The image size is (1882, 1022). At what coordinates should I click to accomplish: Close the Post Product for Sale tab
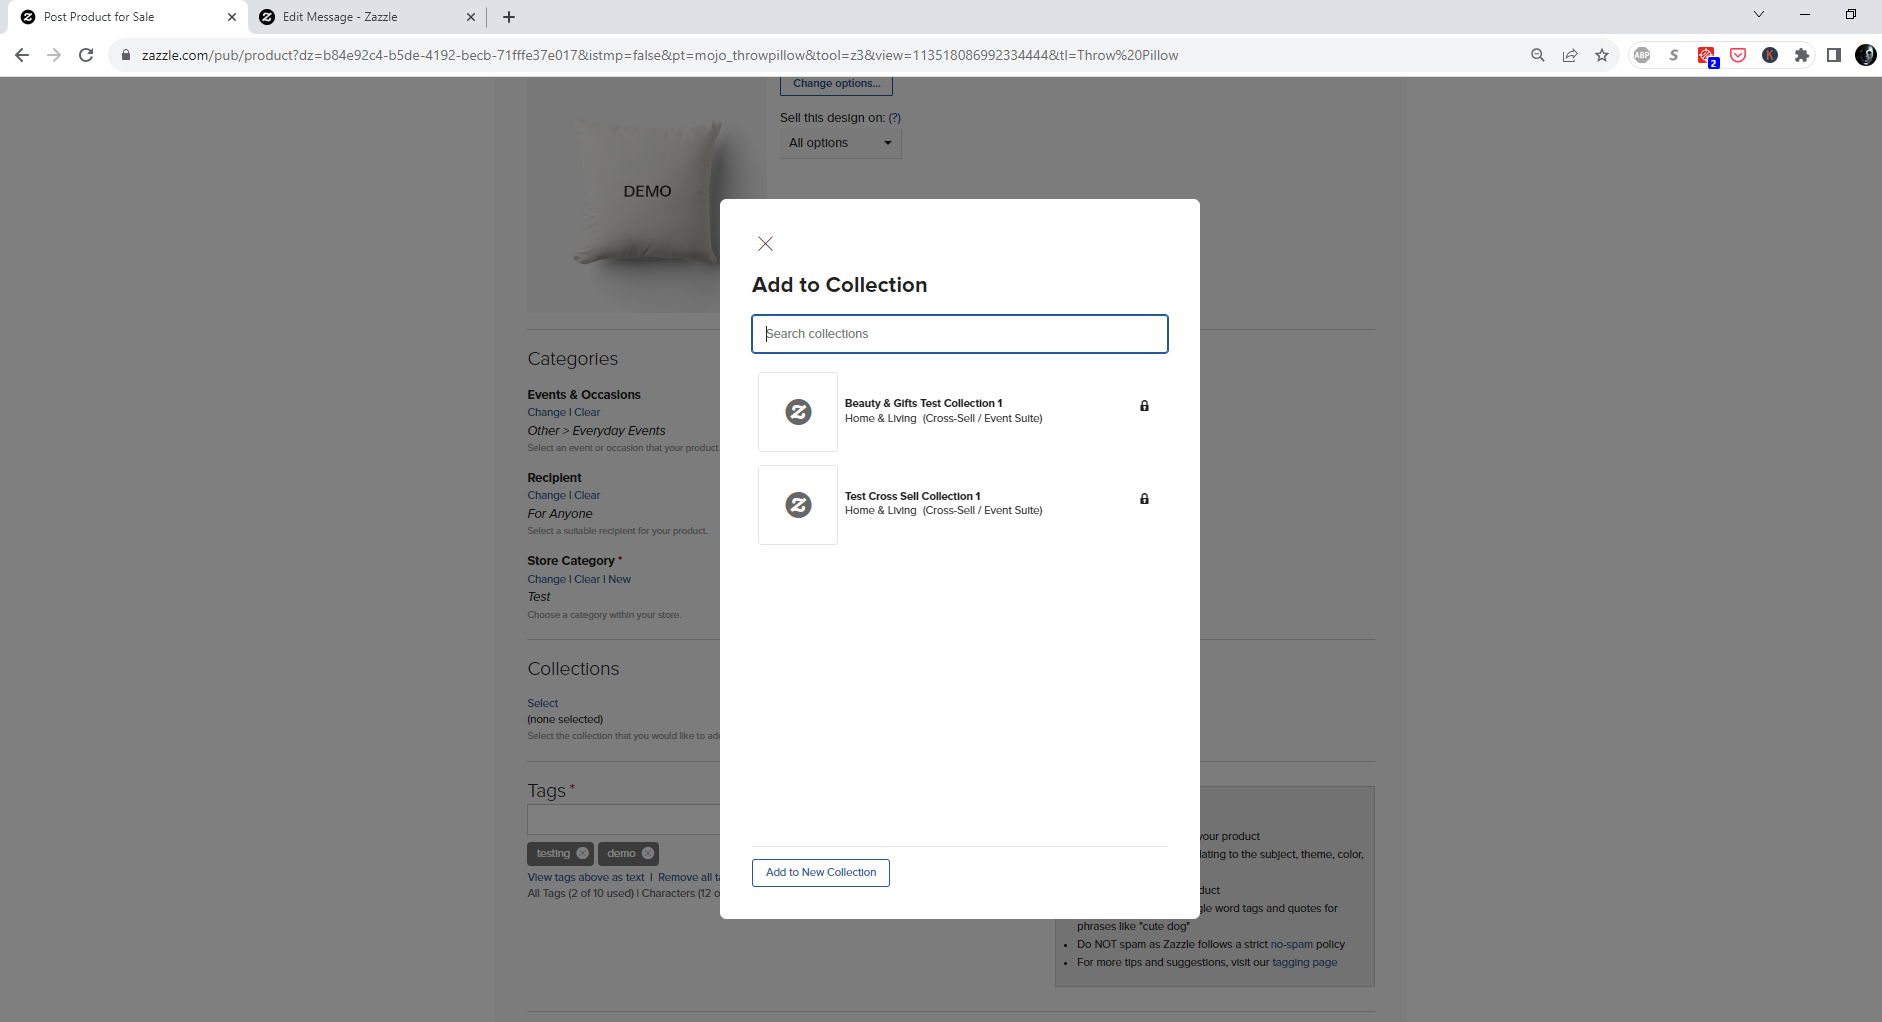pyautogui.click(x=232, y=17)
